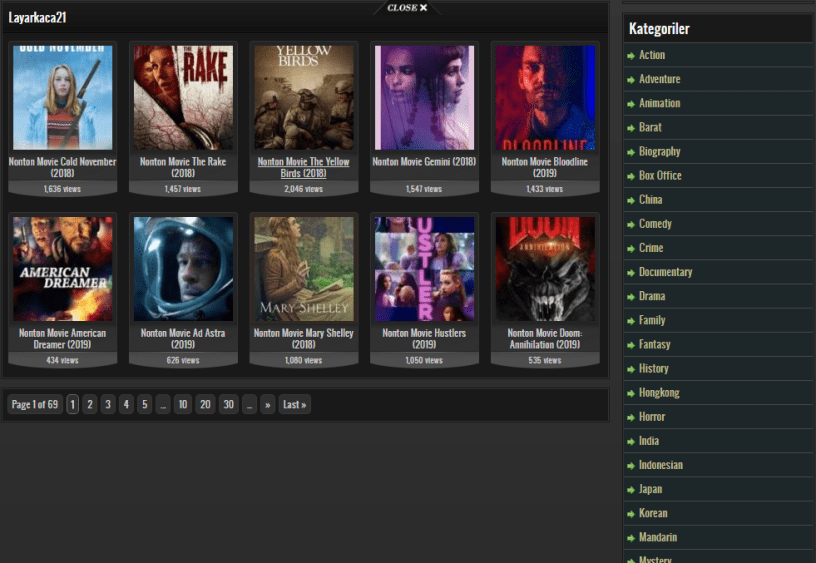Click the CLOSE X button at top

click(407, 8)
